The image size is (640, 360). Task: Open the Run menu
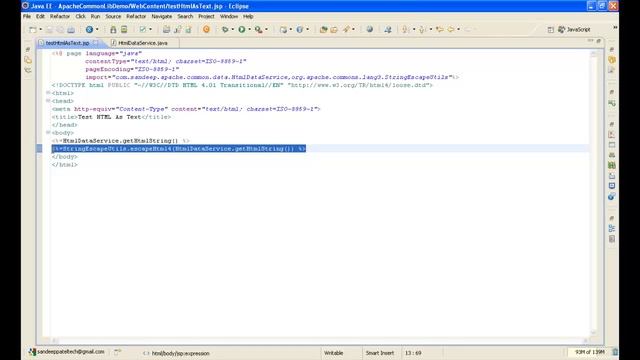[x=95, y=16]
